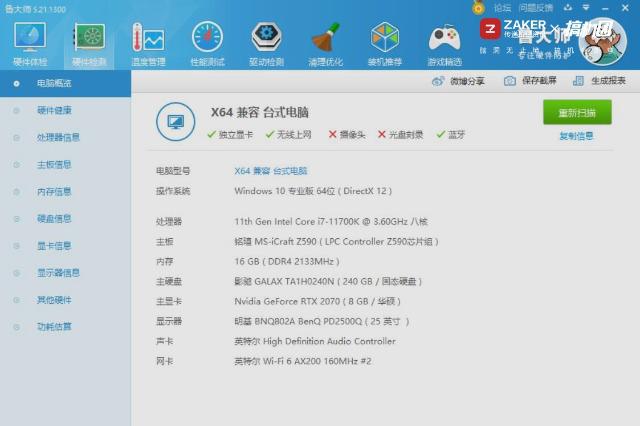
Task: Click the X64 兼容 台式电脑 heading
Action: (x=260, y=113)
